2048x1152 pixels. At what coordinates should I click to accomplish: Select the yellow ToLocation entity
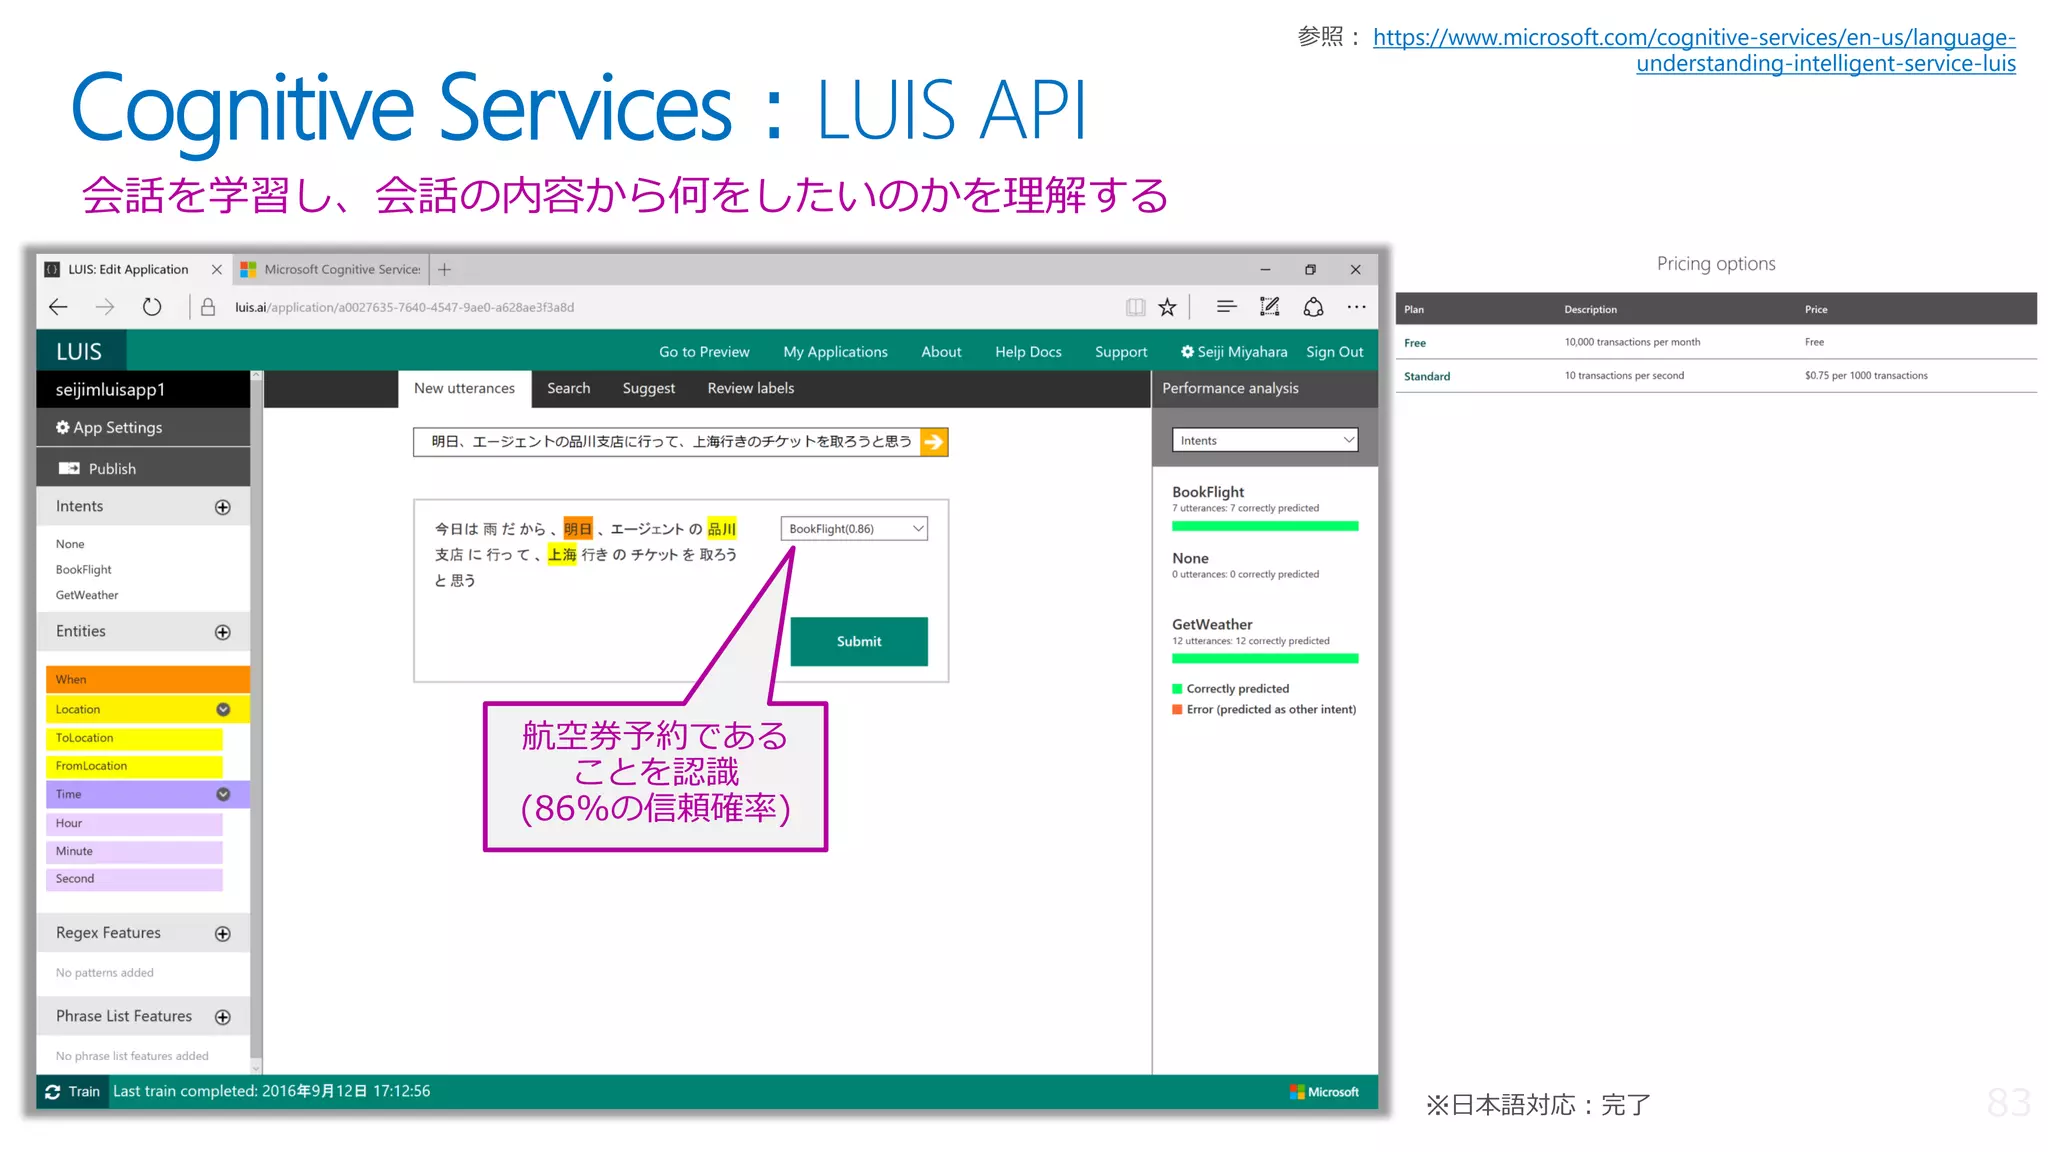click(x=134, y=738)
